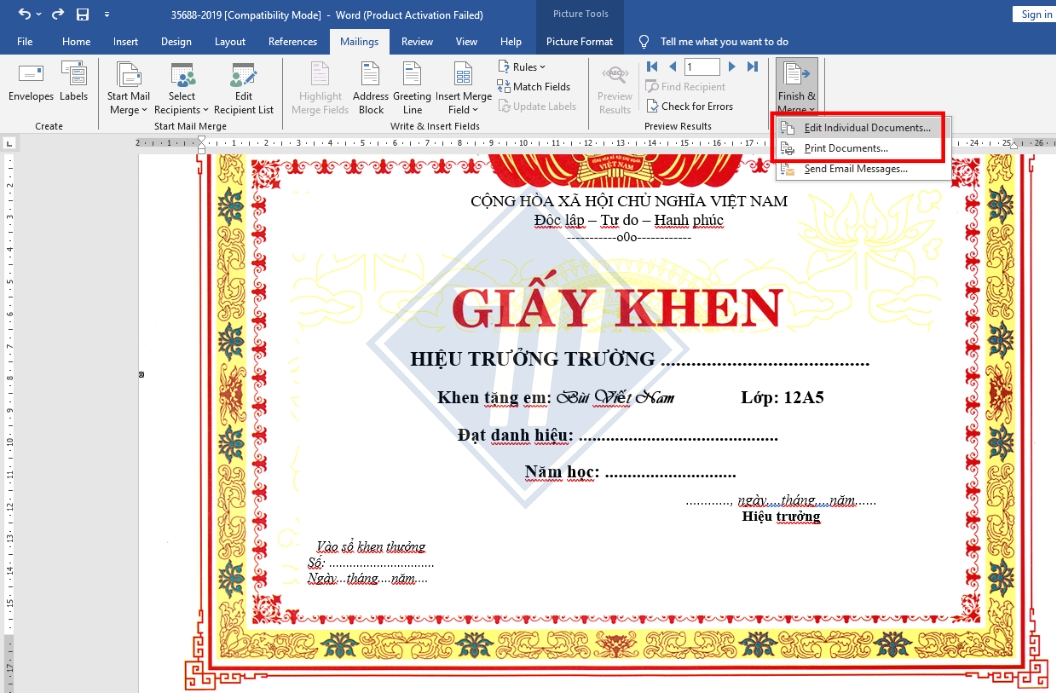
Task: Go to the previous record
Action: [x=672, y=66]
